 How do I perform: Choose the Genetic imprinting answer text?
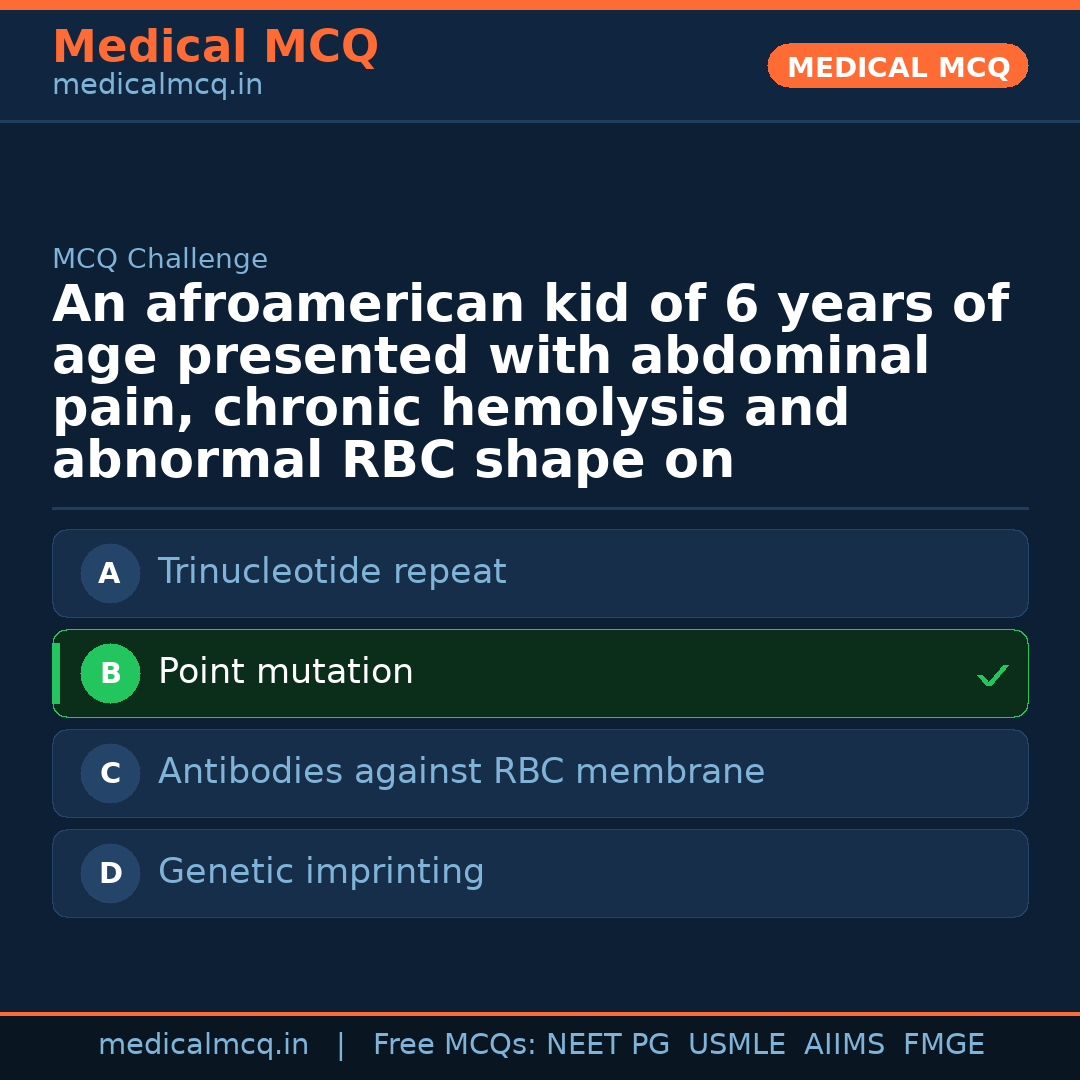pyautogui.click(x=321, y=872)
